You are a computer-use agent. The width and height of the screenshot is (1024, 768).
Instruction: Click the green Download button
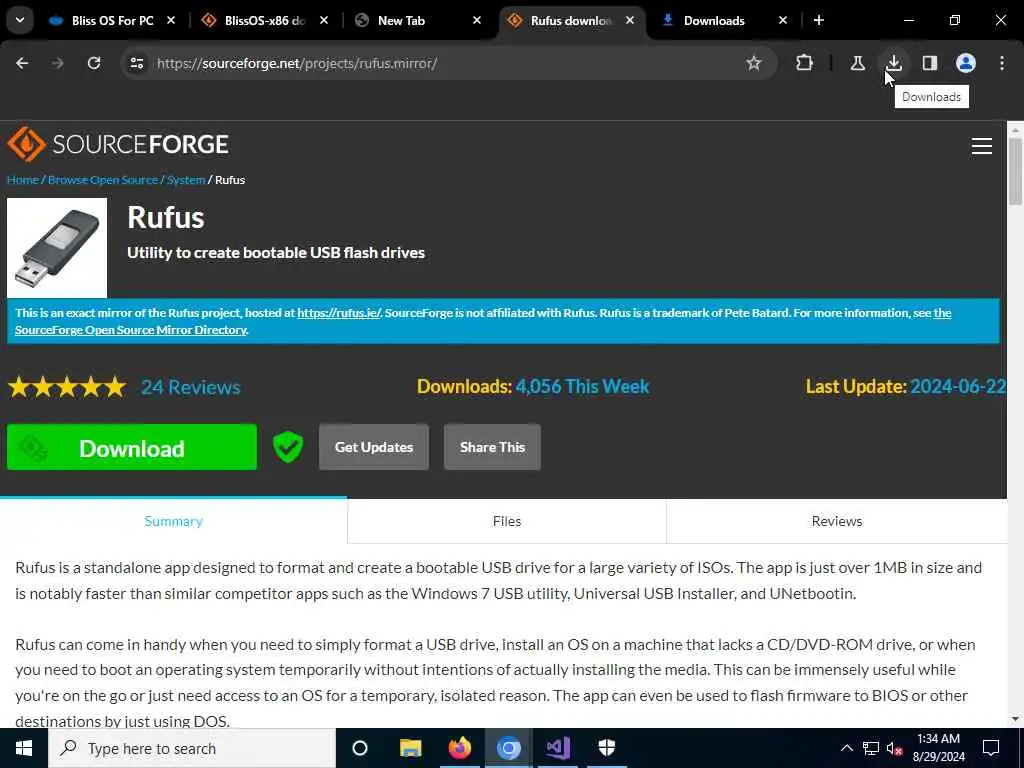point(132,447)
